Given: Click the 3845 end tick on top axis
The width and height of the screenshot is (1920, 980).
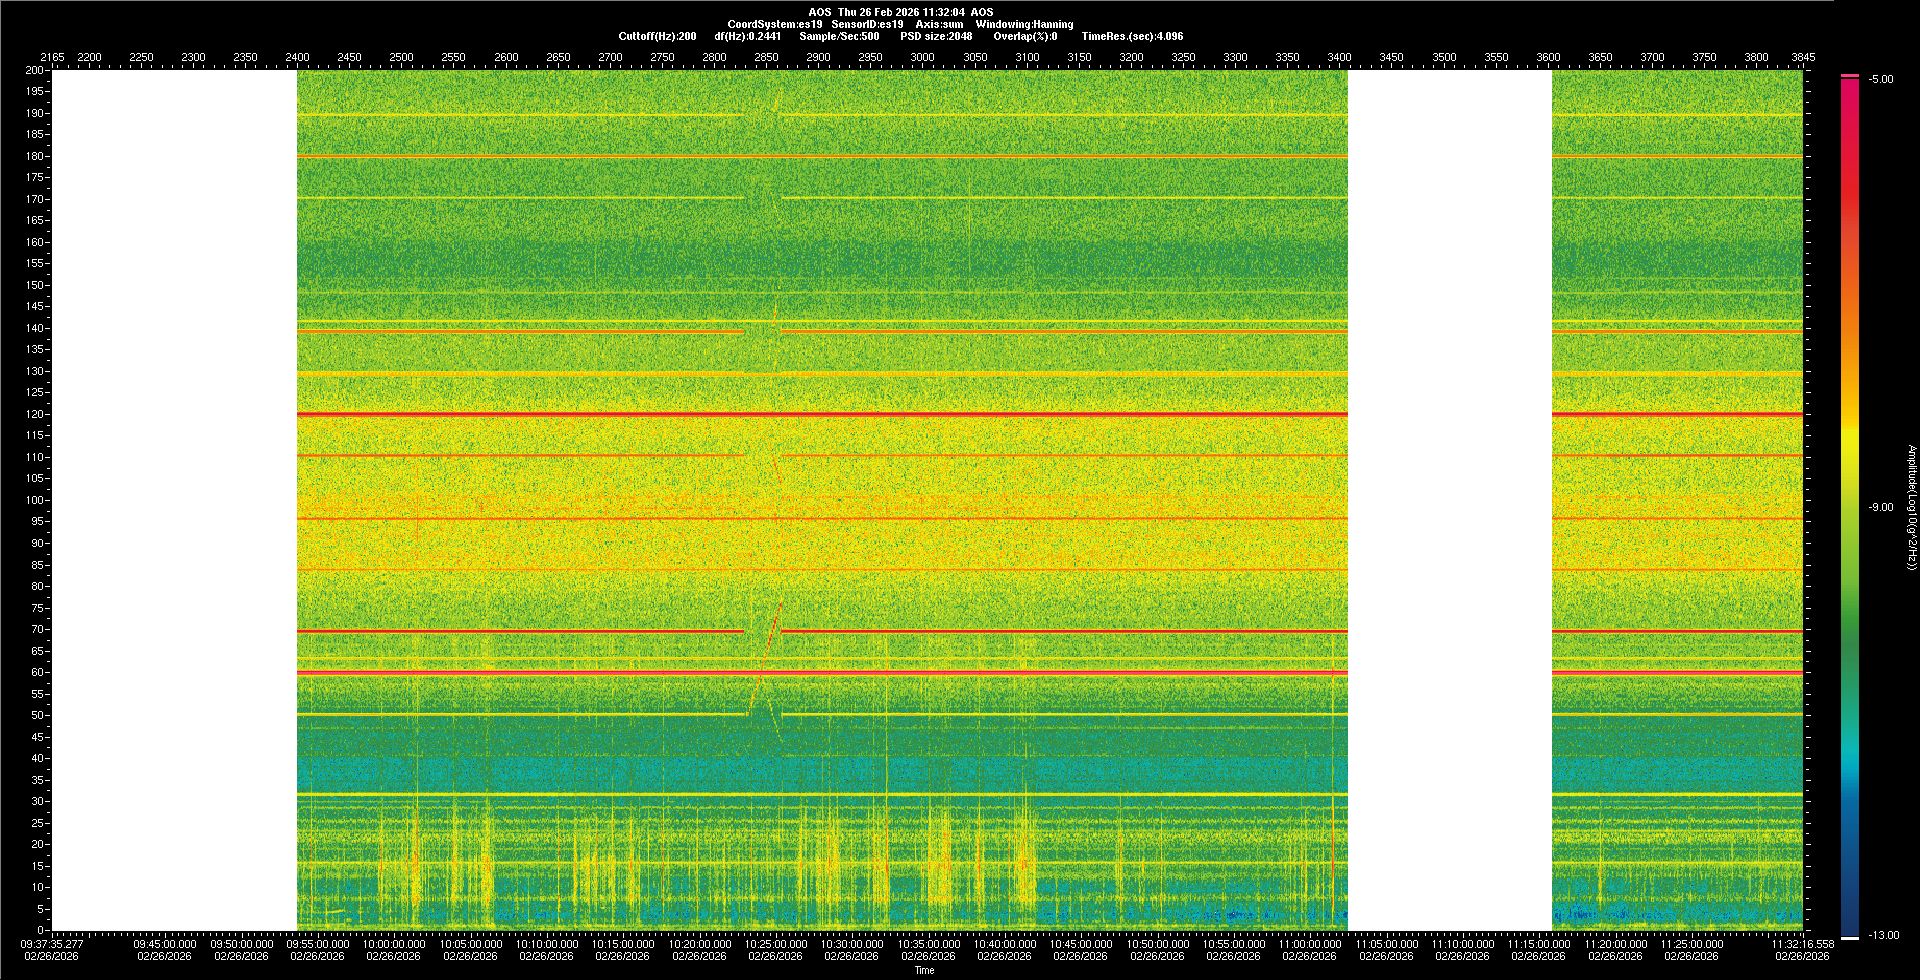Looking at the screenshot, I should pyautogui.click(x=1803, y=57).
